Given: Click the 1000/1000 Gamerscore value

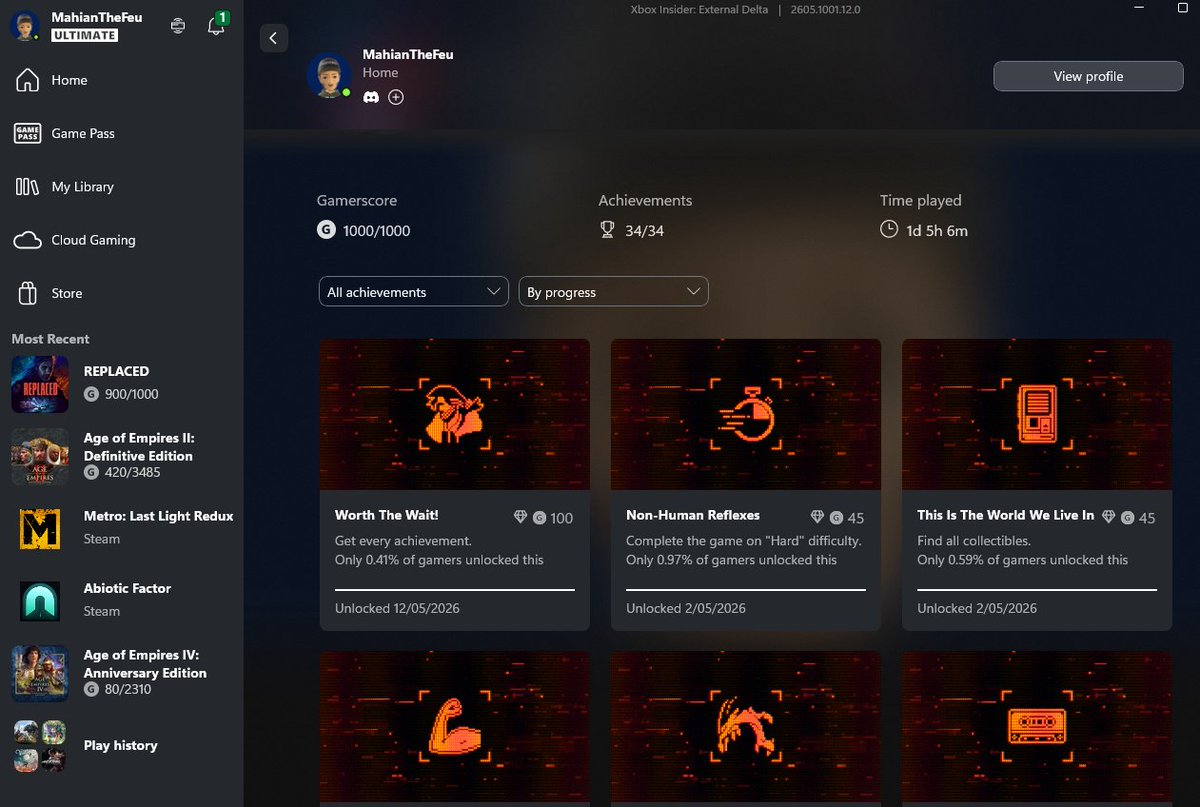Looking at the screenshot, I should tap(376, 231).
